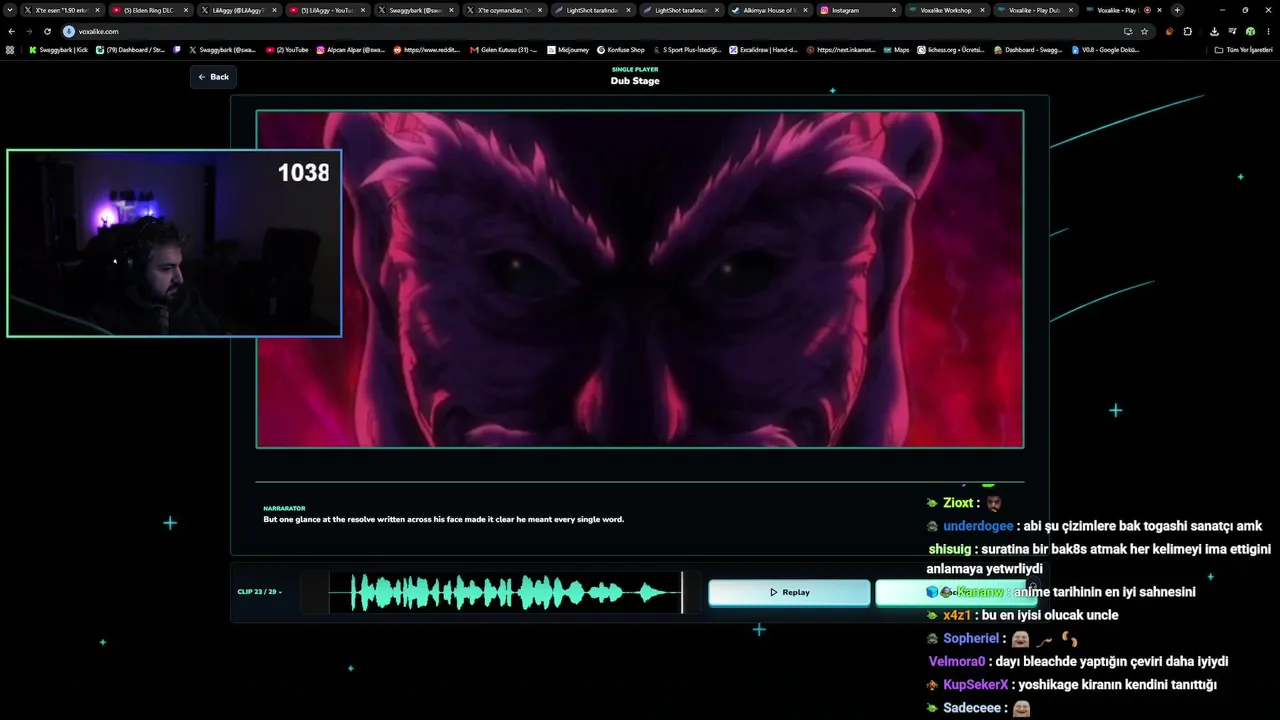Open the (2) YouTube bookmark
The height and width of the screenshot is (720, 1280).
(x=287, y=49)
